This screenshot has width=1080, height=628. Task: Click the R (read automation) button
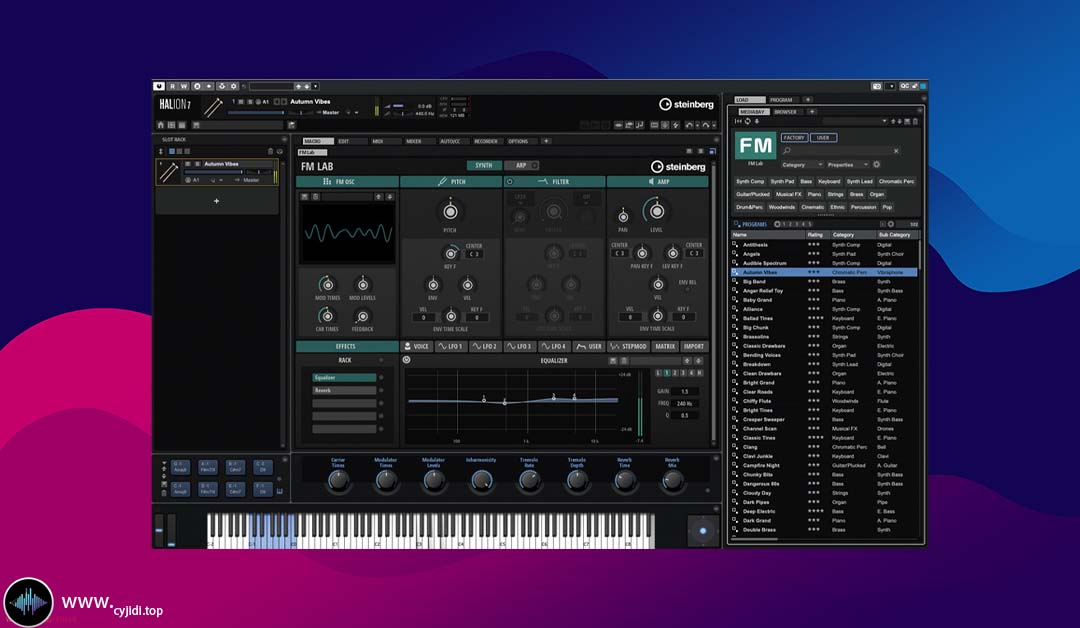click(x=172, y=86)
